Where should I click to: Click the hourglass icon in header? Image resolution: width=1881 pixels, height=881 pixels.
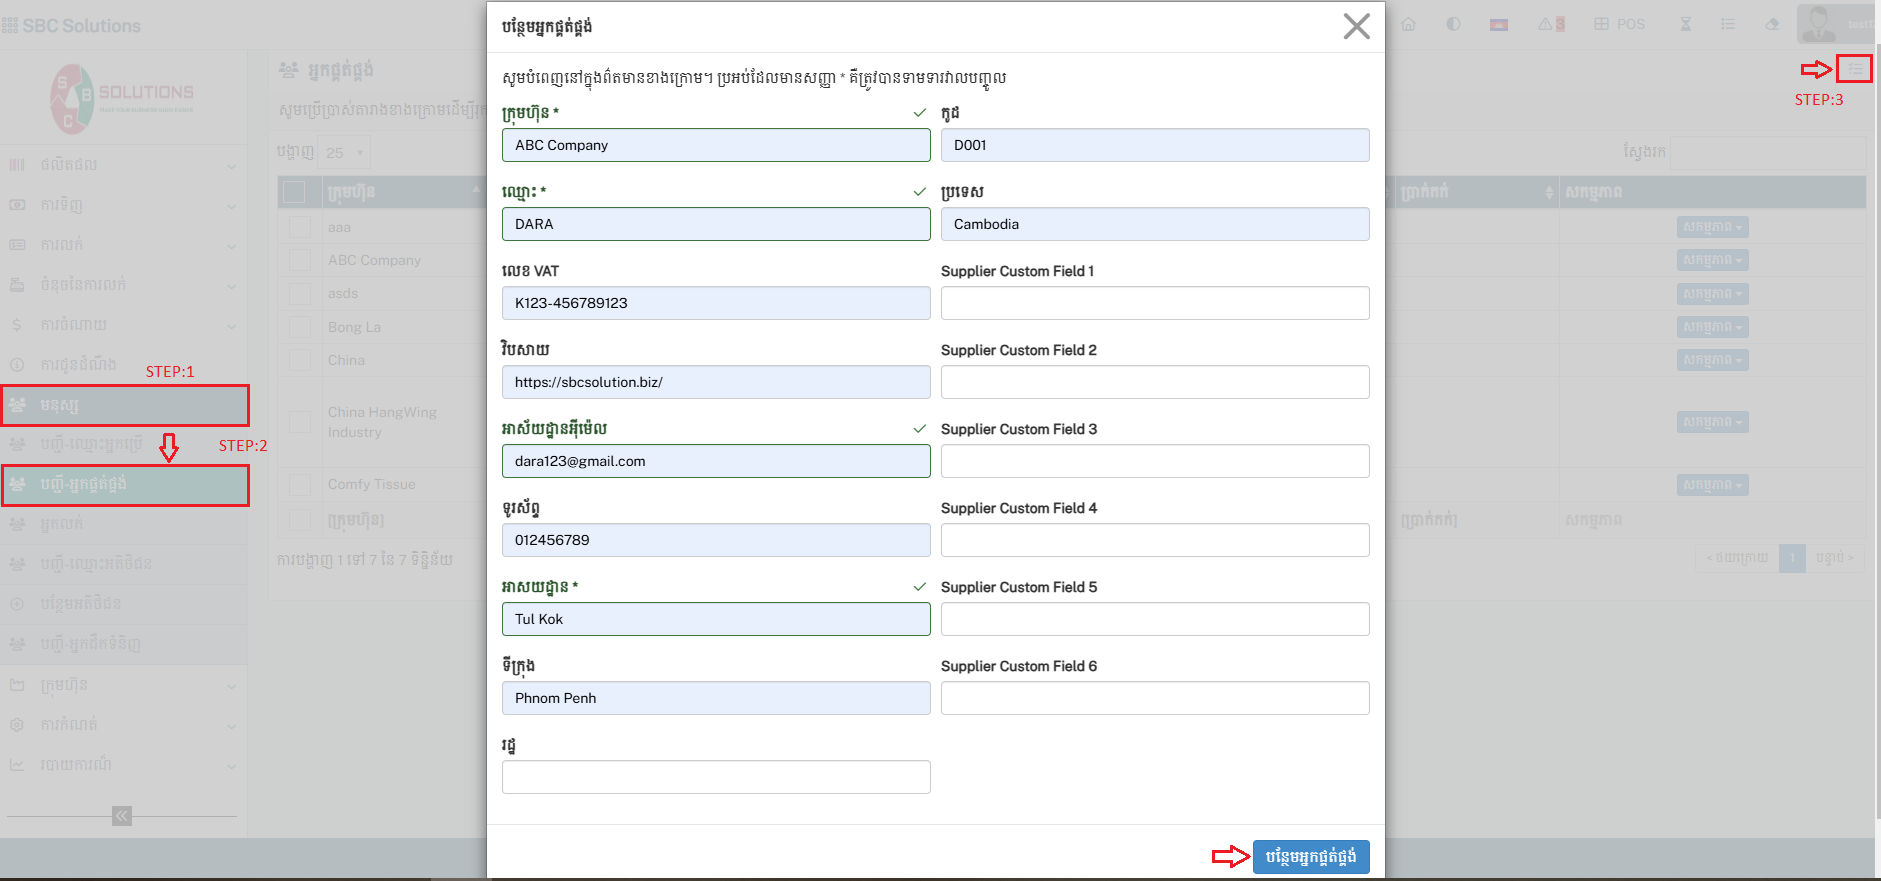coord(1686,24)
